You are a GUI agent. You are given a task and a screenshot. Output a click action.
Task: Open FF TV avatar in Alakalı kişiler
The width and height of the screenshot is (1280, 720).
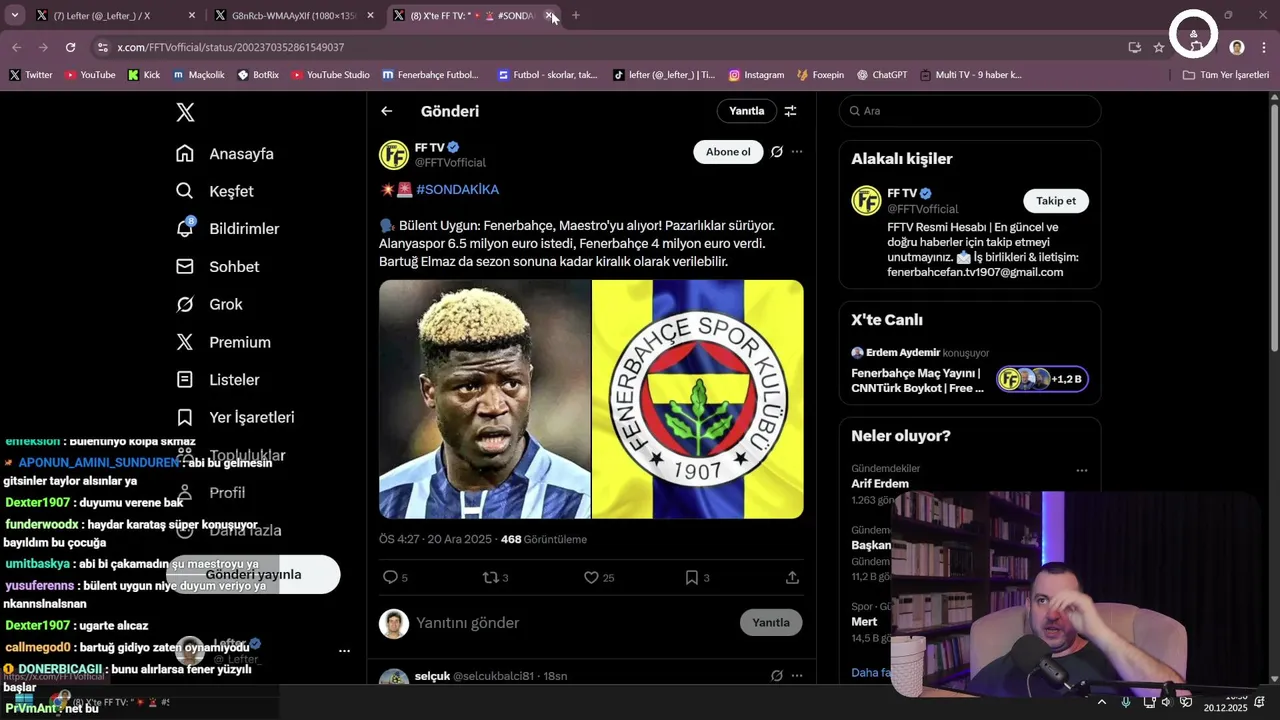coord(866,200)
